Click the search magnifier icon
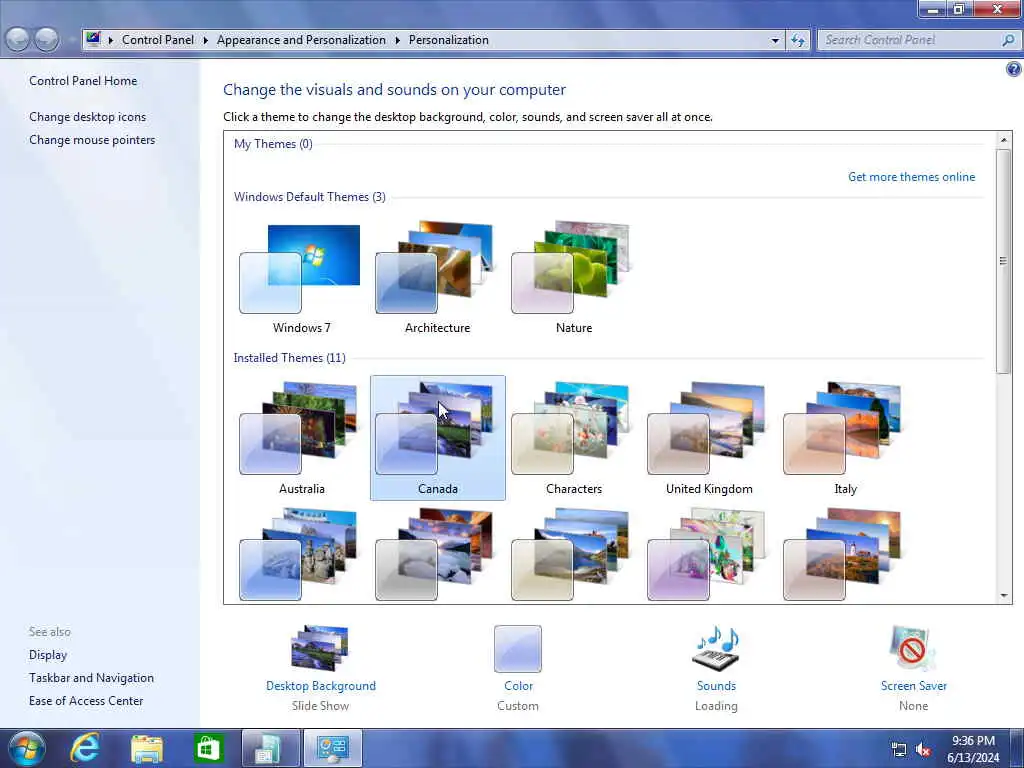The image size is (1024, 768). (x=1008, y=40)
